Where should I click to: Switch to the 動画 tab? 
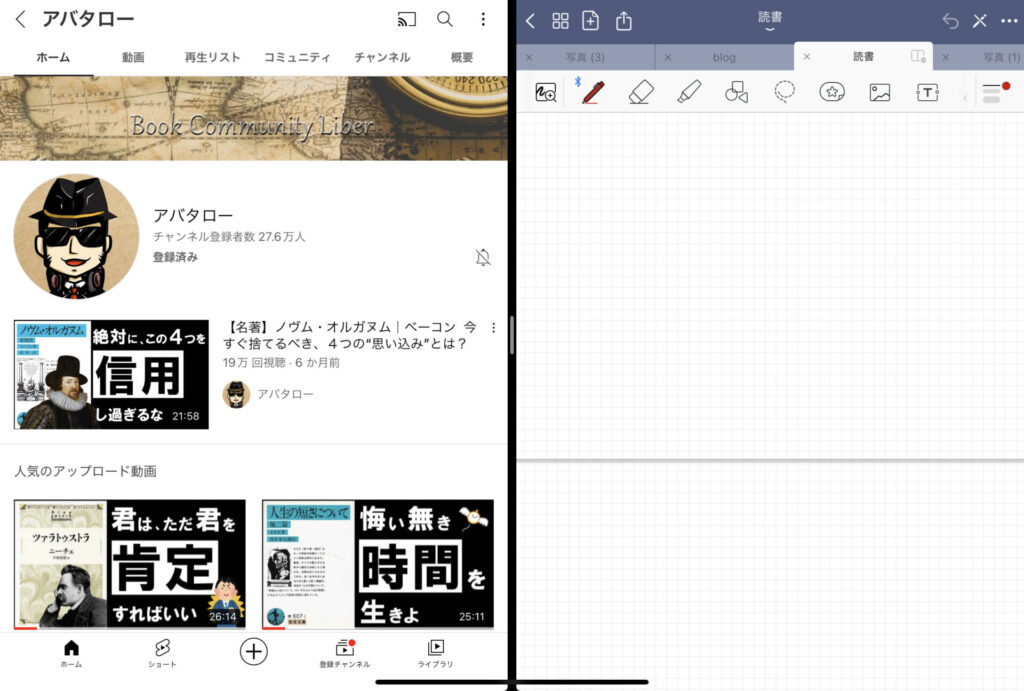coord(133,57)
